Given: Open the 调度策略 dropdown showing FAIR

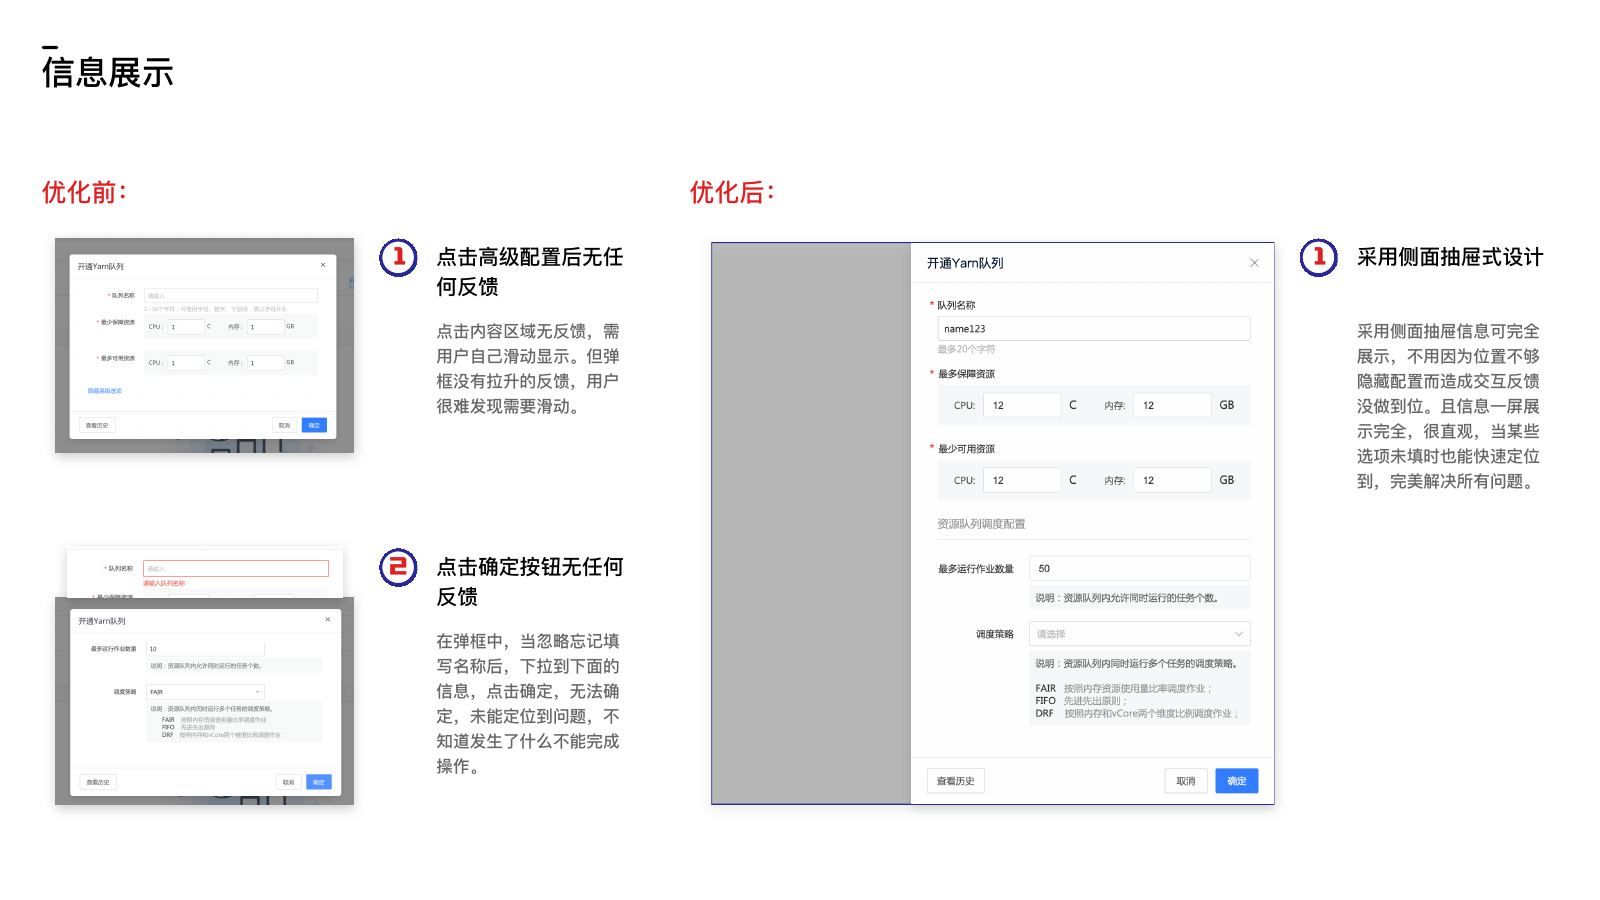Looking at the screenshot, I should 205,692.
